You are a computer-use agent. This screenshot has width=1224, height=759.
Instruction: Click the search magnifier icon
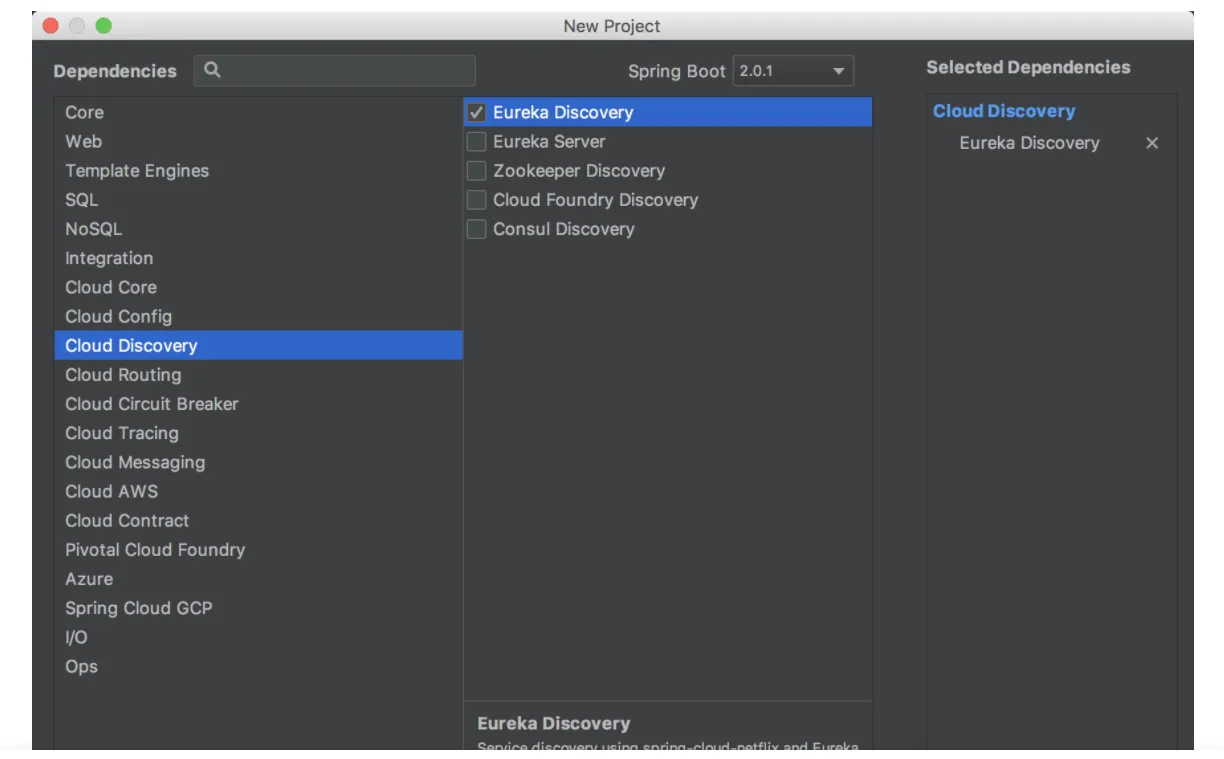pyautogui.click(x=212, y=70)
